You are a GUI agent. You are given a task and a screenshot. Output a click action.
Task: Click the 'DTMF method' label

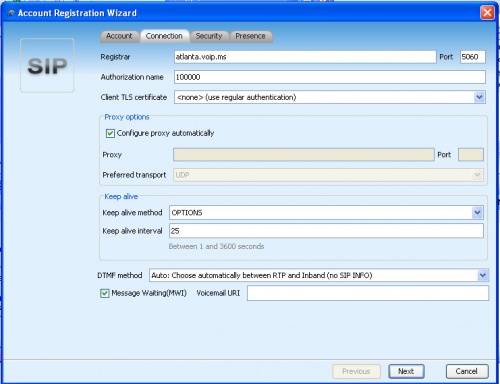click(120, 275)
